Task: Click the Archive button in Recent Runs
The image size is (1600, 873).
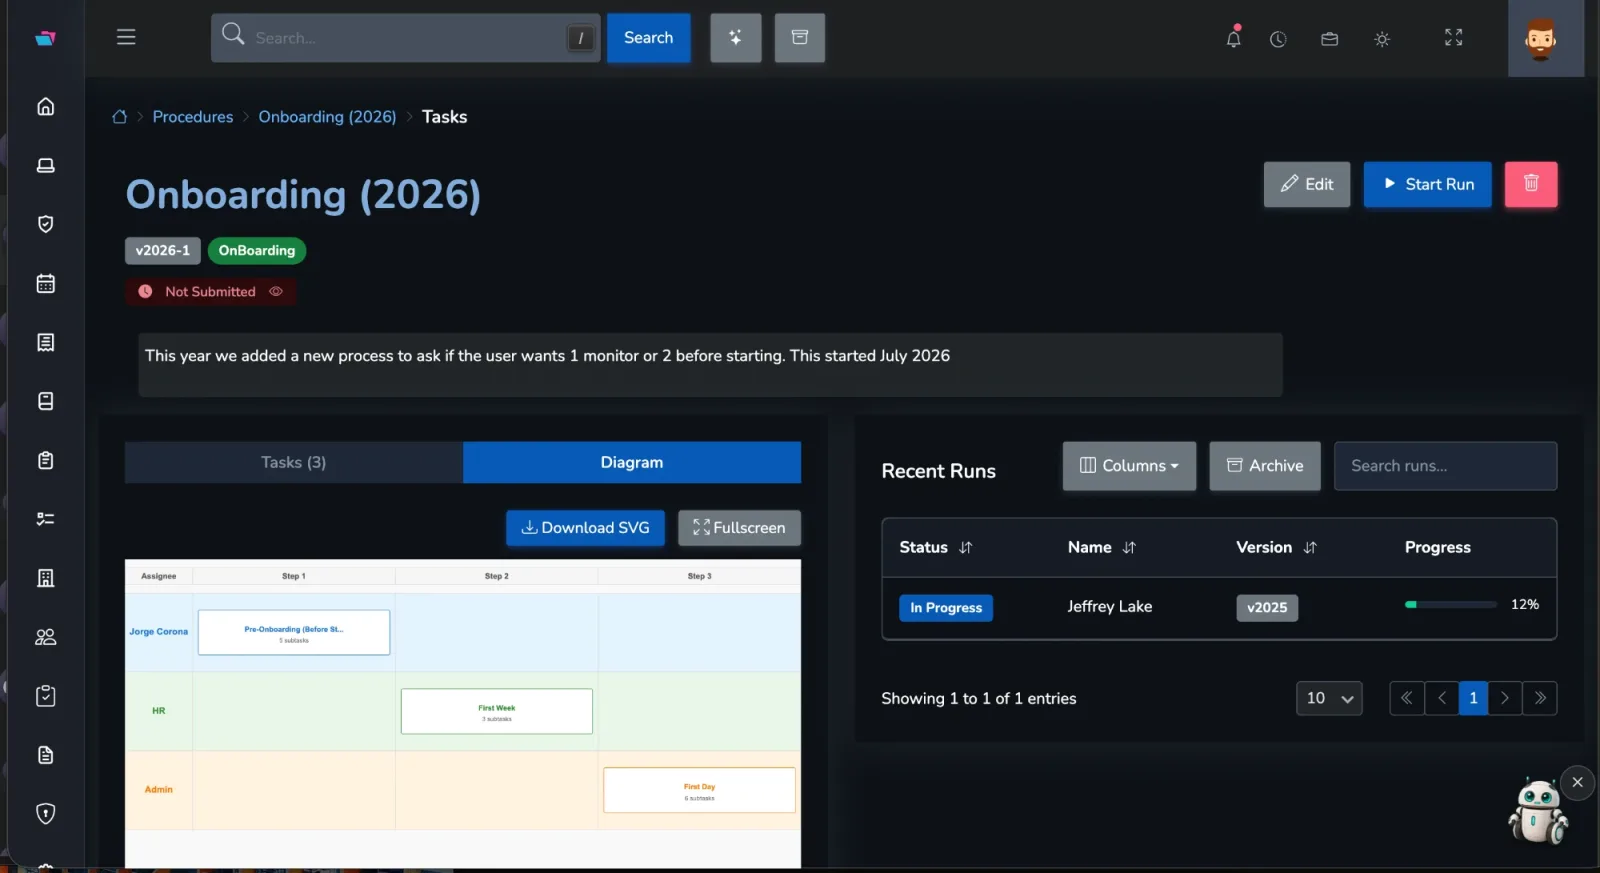Action: pyautogui.click(x=1265, y=466)
